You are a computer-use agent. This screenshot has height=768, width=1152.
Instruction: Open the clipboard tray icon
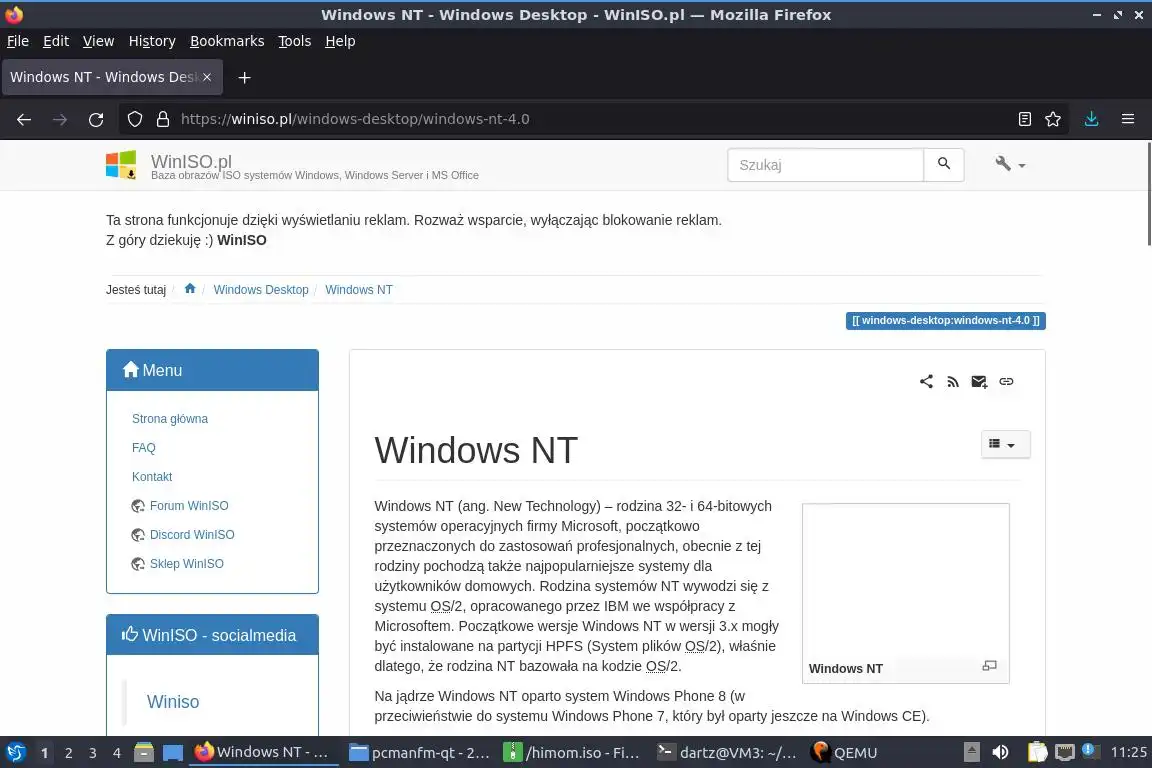point(1037,752)
